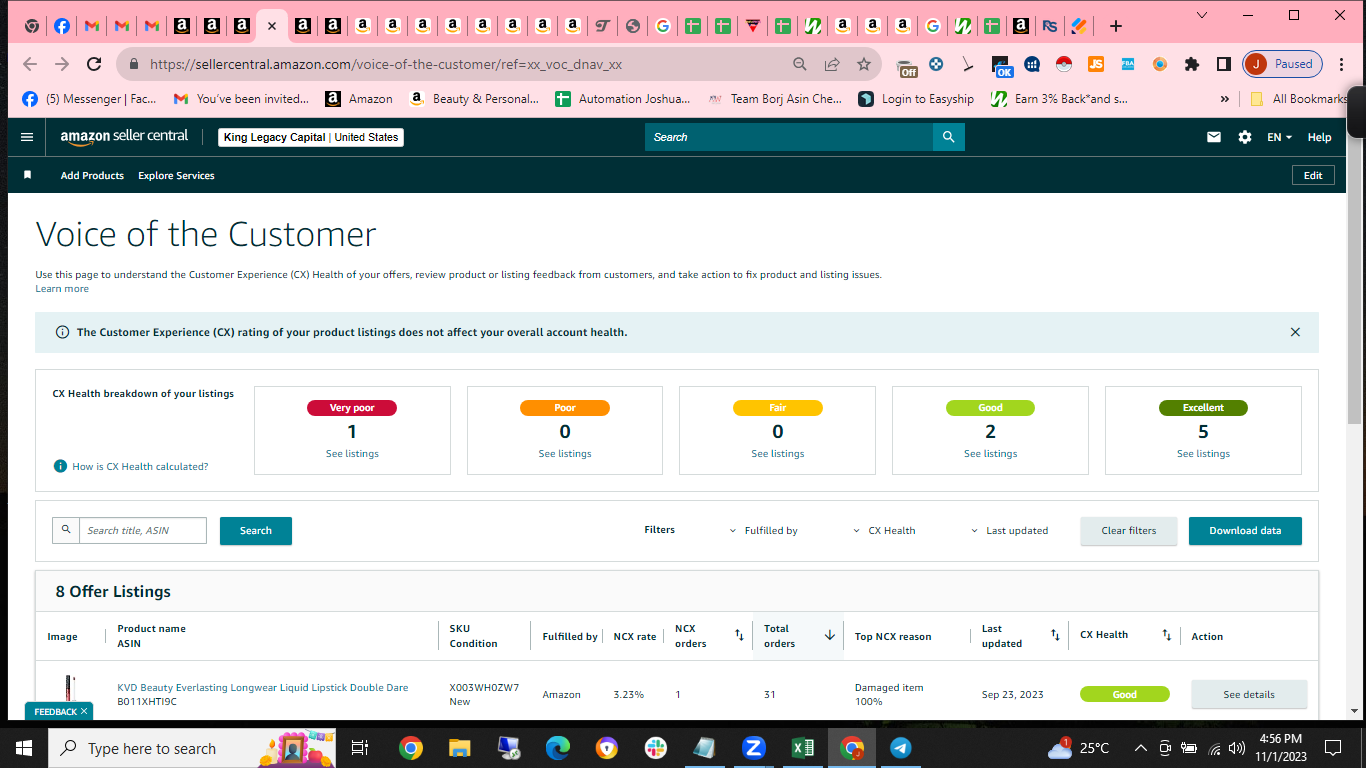This screenshot has width=1366, height=768.
Task: Sort listings by CX Health column
Action: click(x=1166, y=635)
